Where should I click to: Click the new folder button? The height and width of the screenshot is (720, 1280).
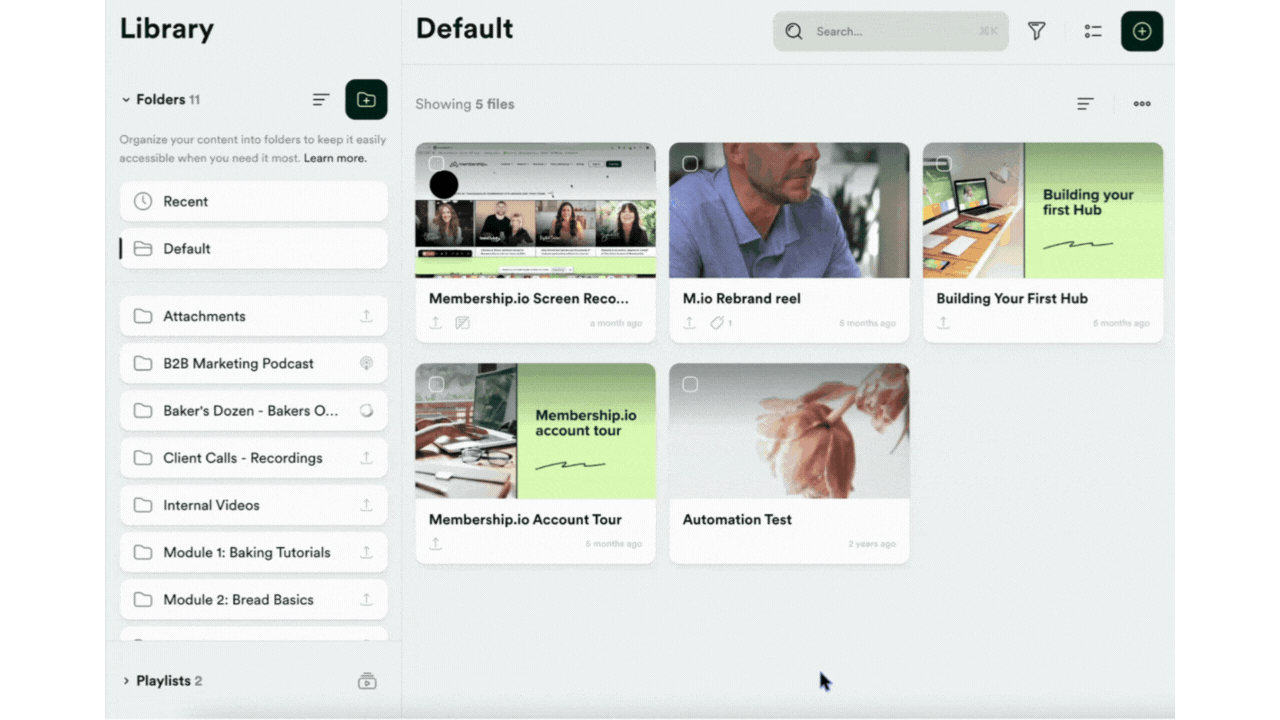tap(366, 100)
